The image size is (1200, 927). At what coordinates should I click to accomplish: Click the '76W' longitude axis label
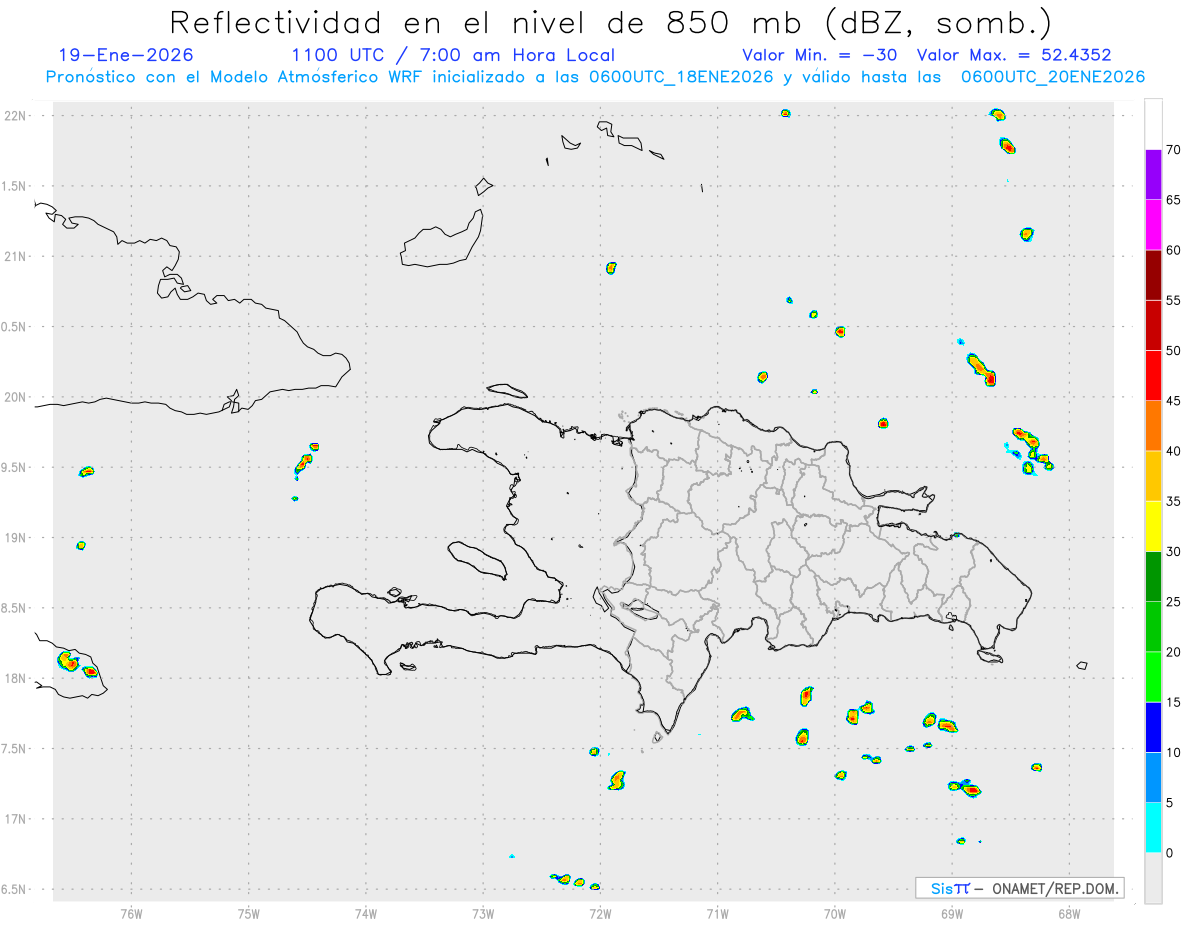(x=131, y=913)
